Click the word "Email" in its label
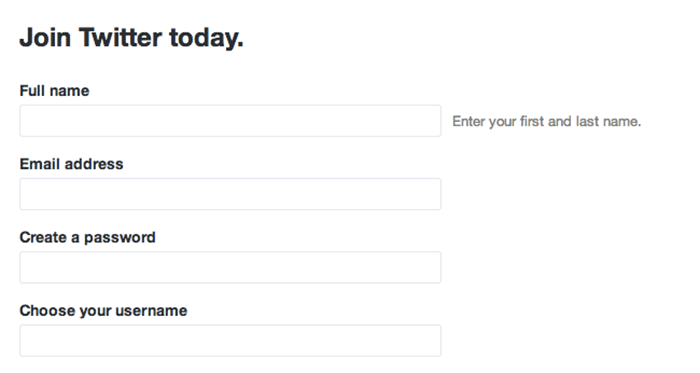The image size is (700, 373). click(40, 164)
